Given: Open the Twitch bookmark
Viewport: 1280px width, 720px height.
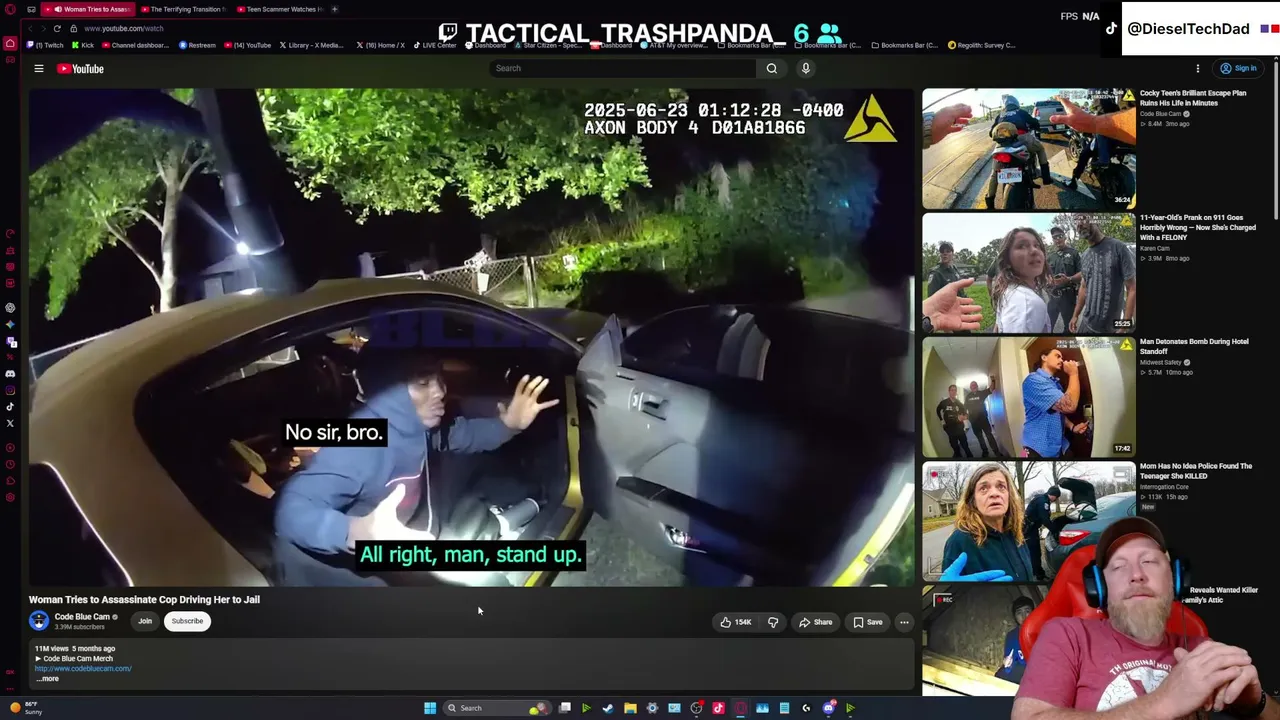Looking at the screenshot, I should pyautogui.click(x=46, y=45).
